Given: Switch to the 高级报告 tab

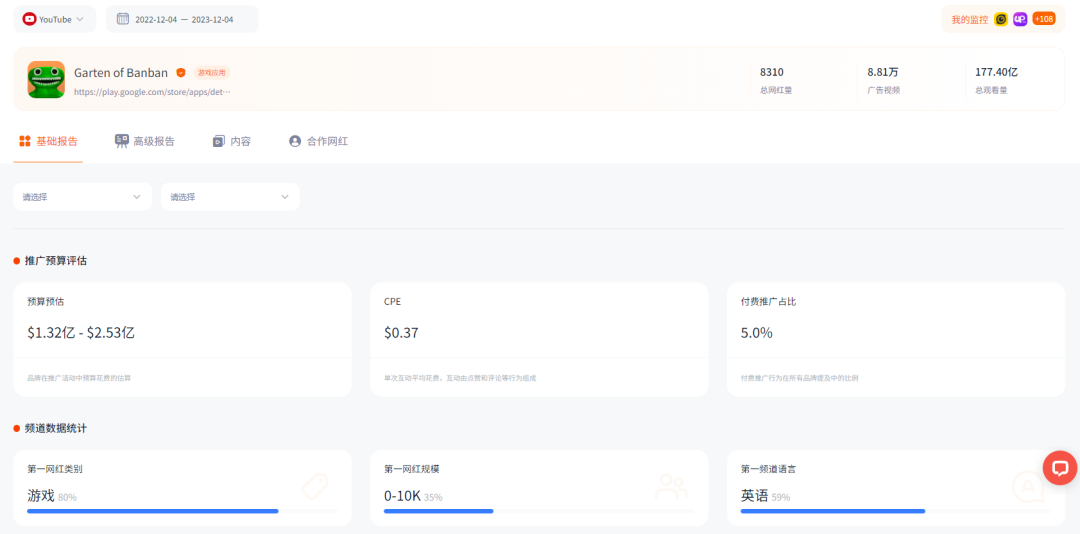Looking at the screenshot, I should [145, 141].
